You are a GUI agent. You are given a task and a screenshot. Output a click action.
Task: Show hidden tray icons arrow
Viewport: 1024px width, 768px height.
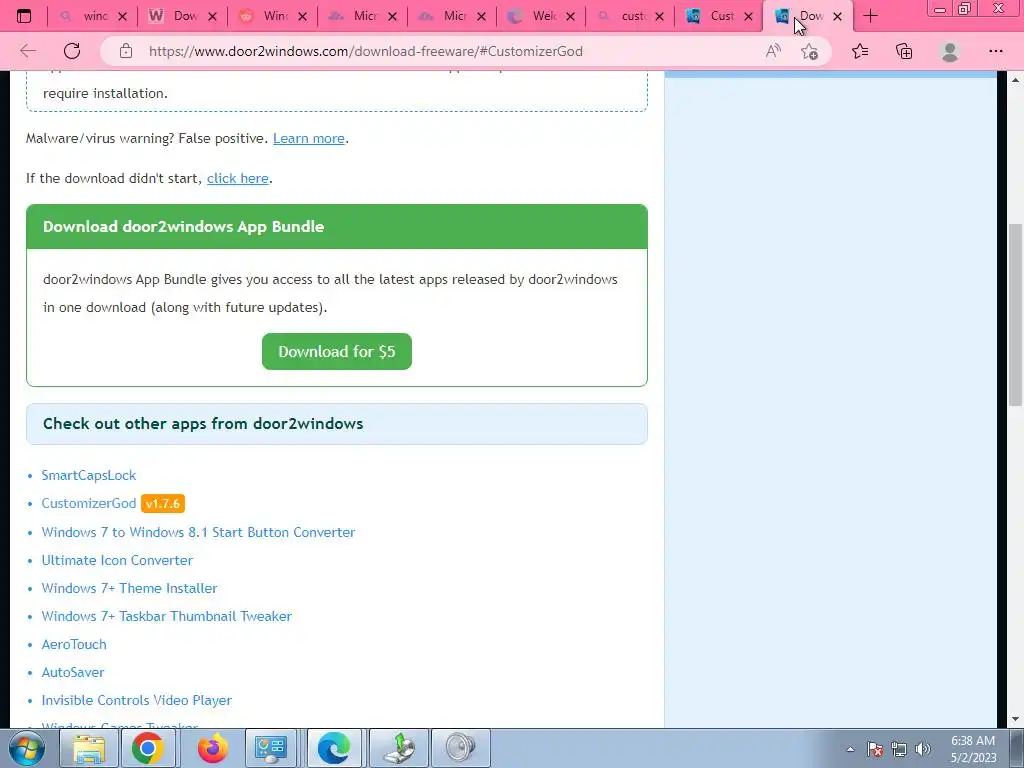tap(850, 749)
